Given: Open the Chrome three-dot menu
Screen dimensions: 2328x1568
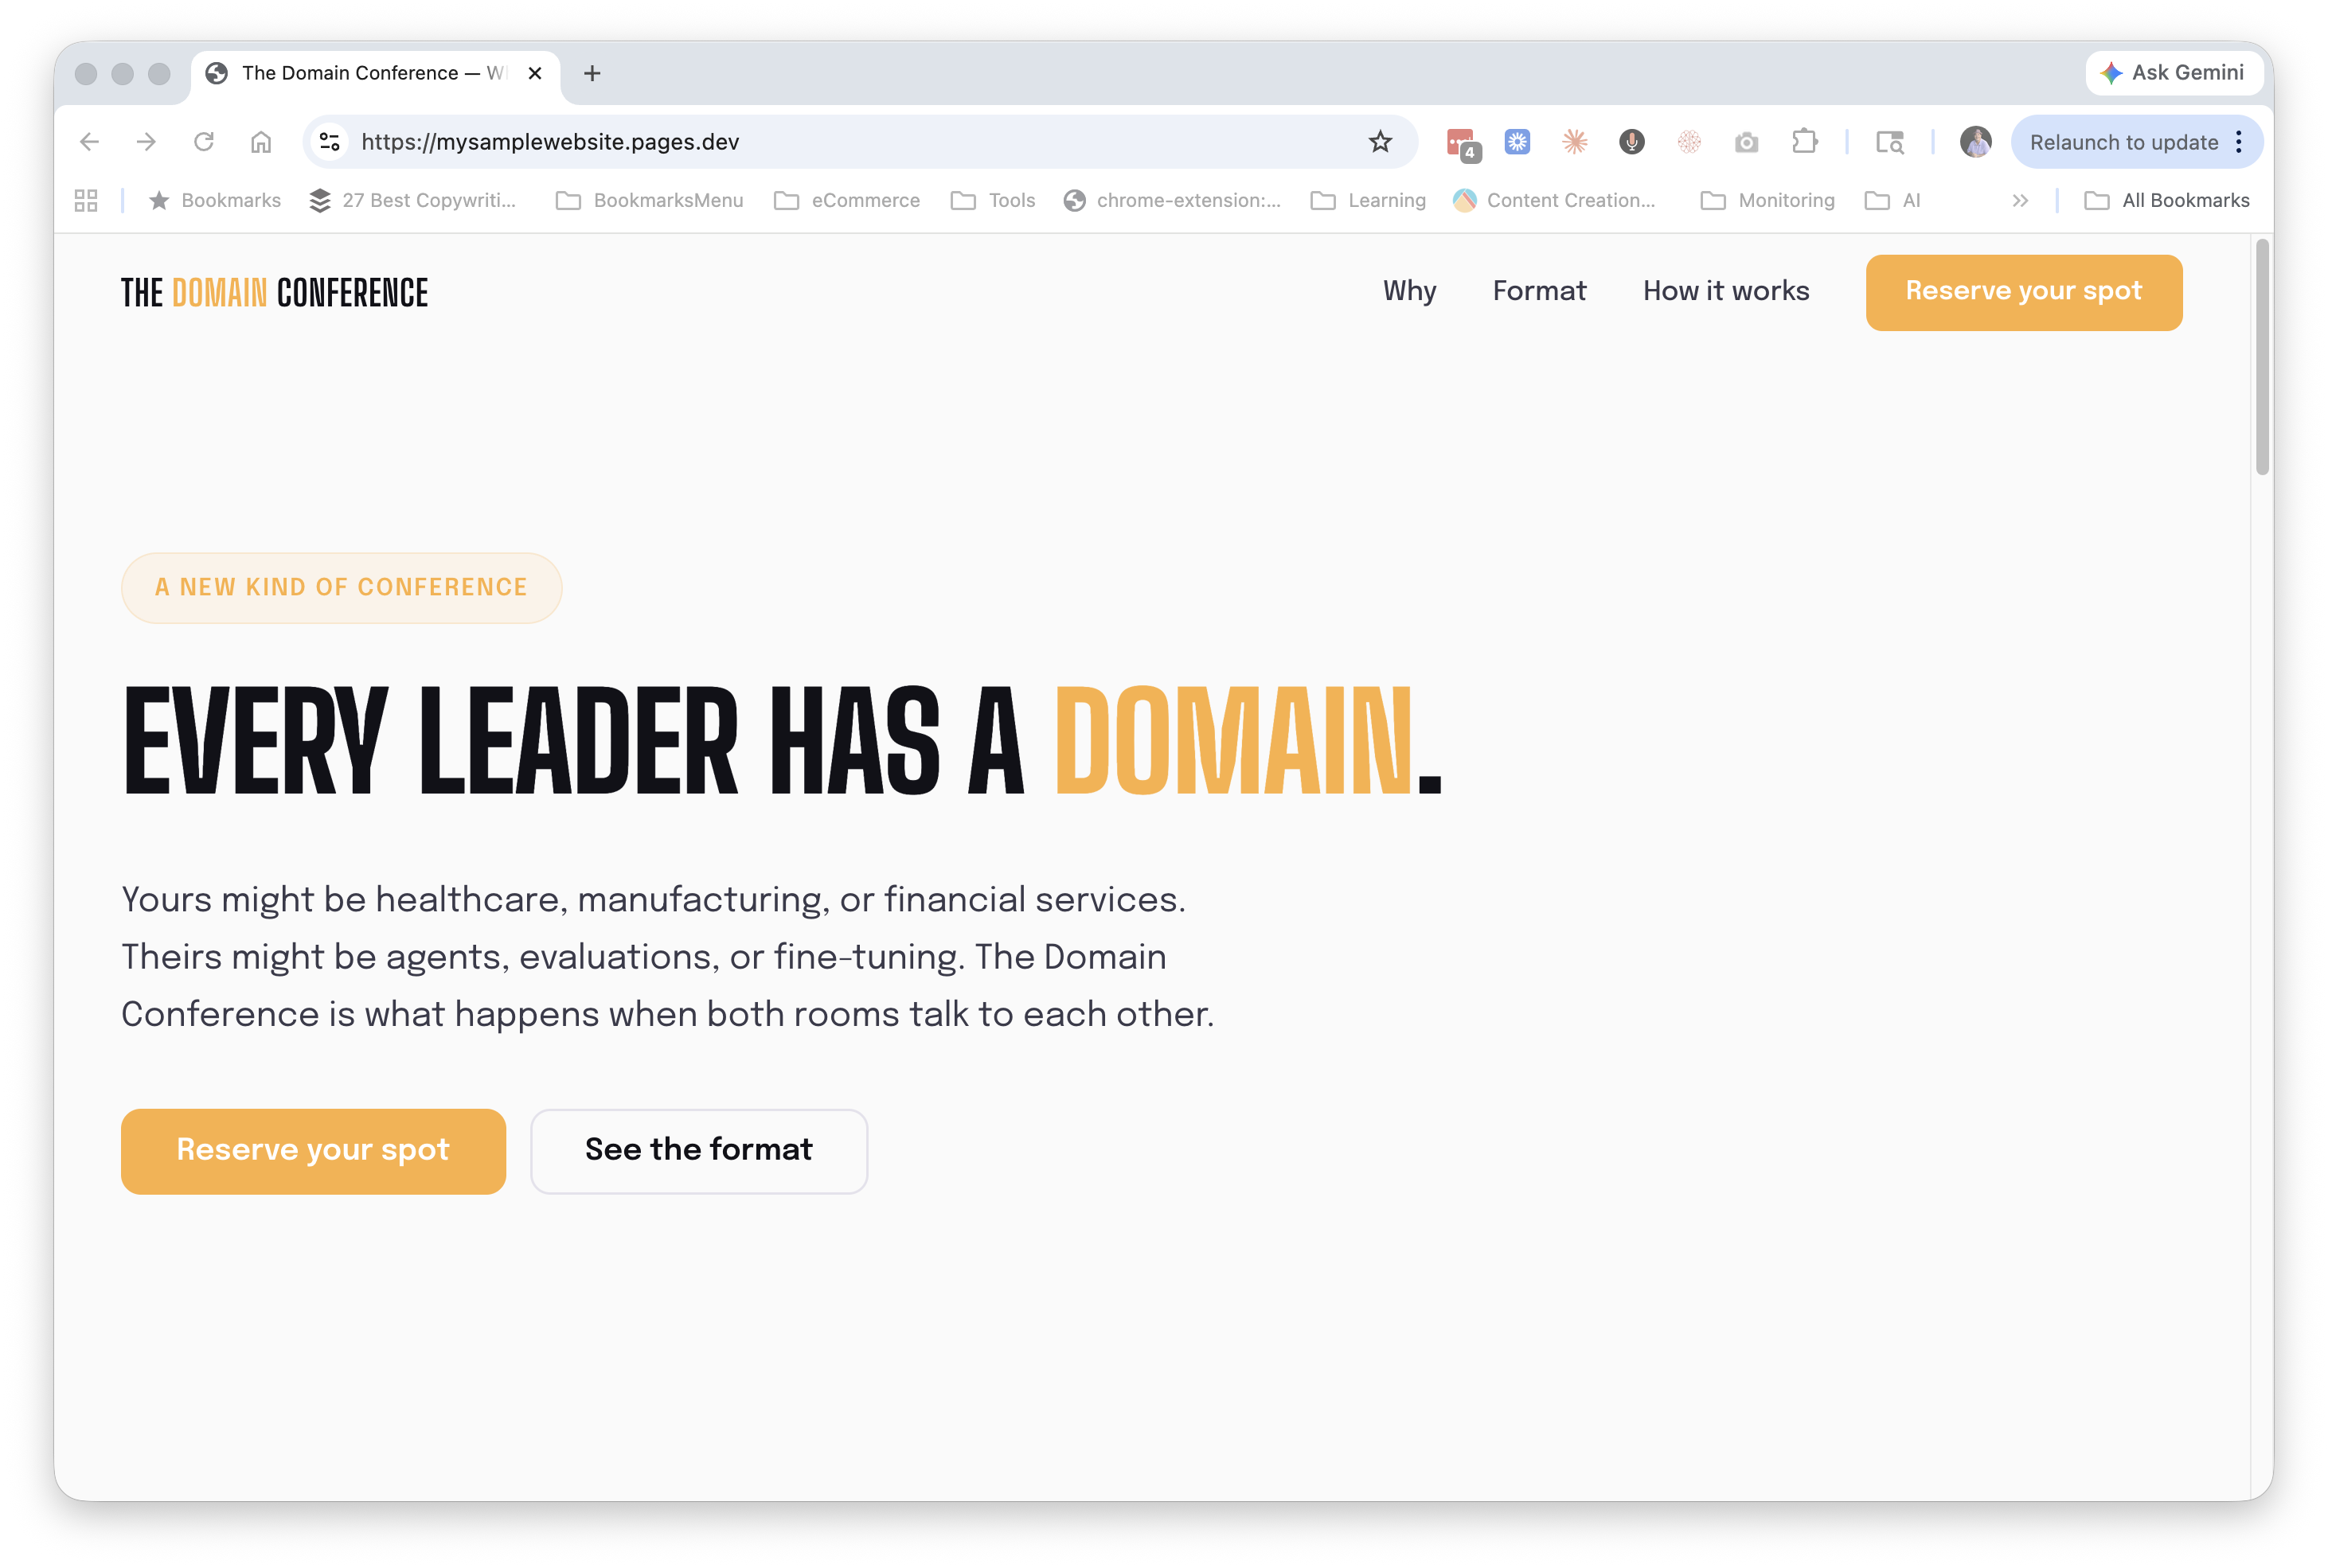Looking at the screenshot, I should pyautogui.click(x=2239, y=142).
